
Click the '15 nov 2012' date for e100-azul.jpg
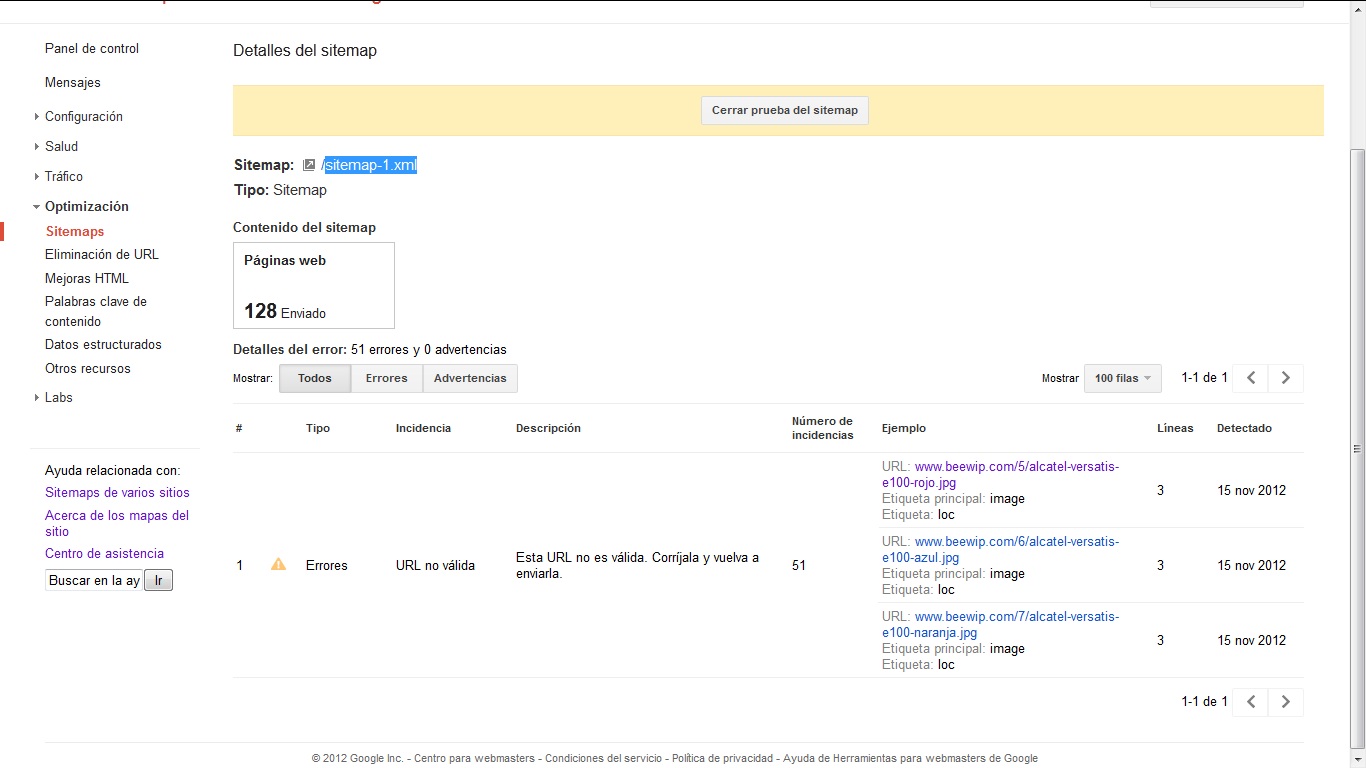pyautogui.click(x=1251, y=566)
